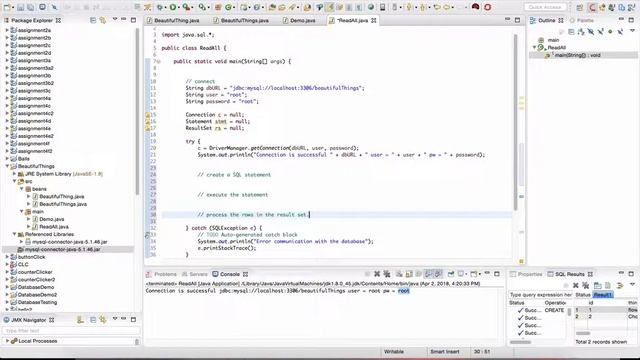Click the green Run button in toolbar

173,7
